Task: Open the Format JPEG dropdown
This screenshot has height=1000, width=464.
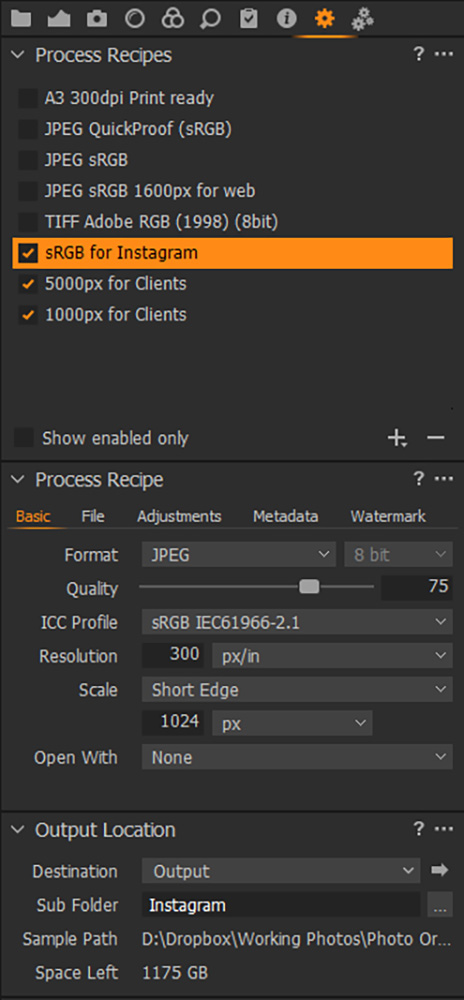Action: pyautogui.click(x=239, y=555)
